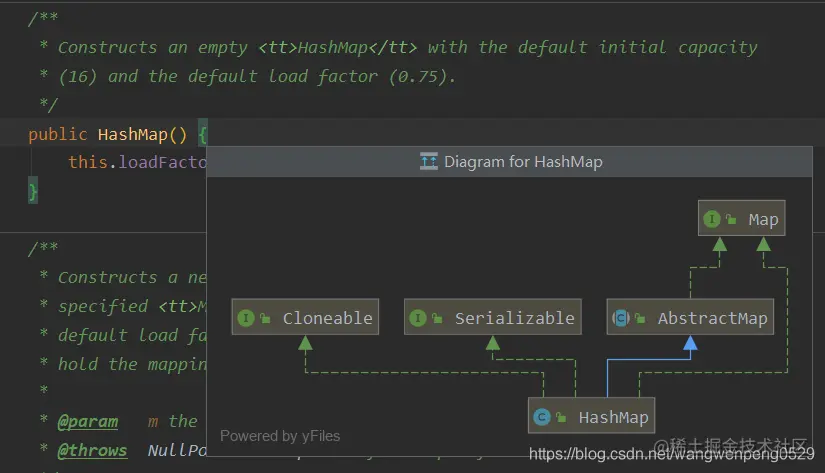The height and width of the screenshot is (473, 825).
Task: Click the 'Constructs an empty' comment line
Action: [398, 47]
